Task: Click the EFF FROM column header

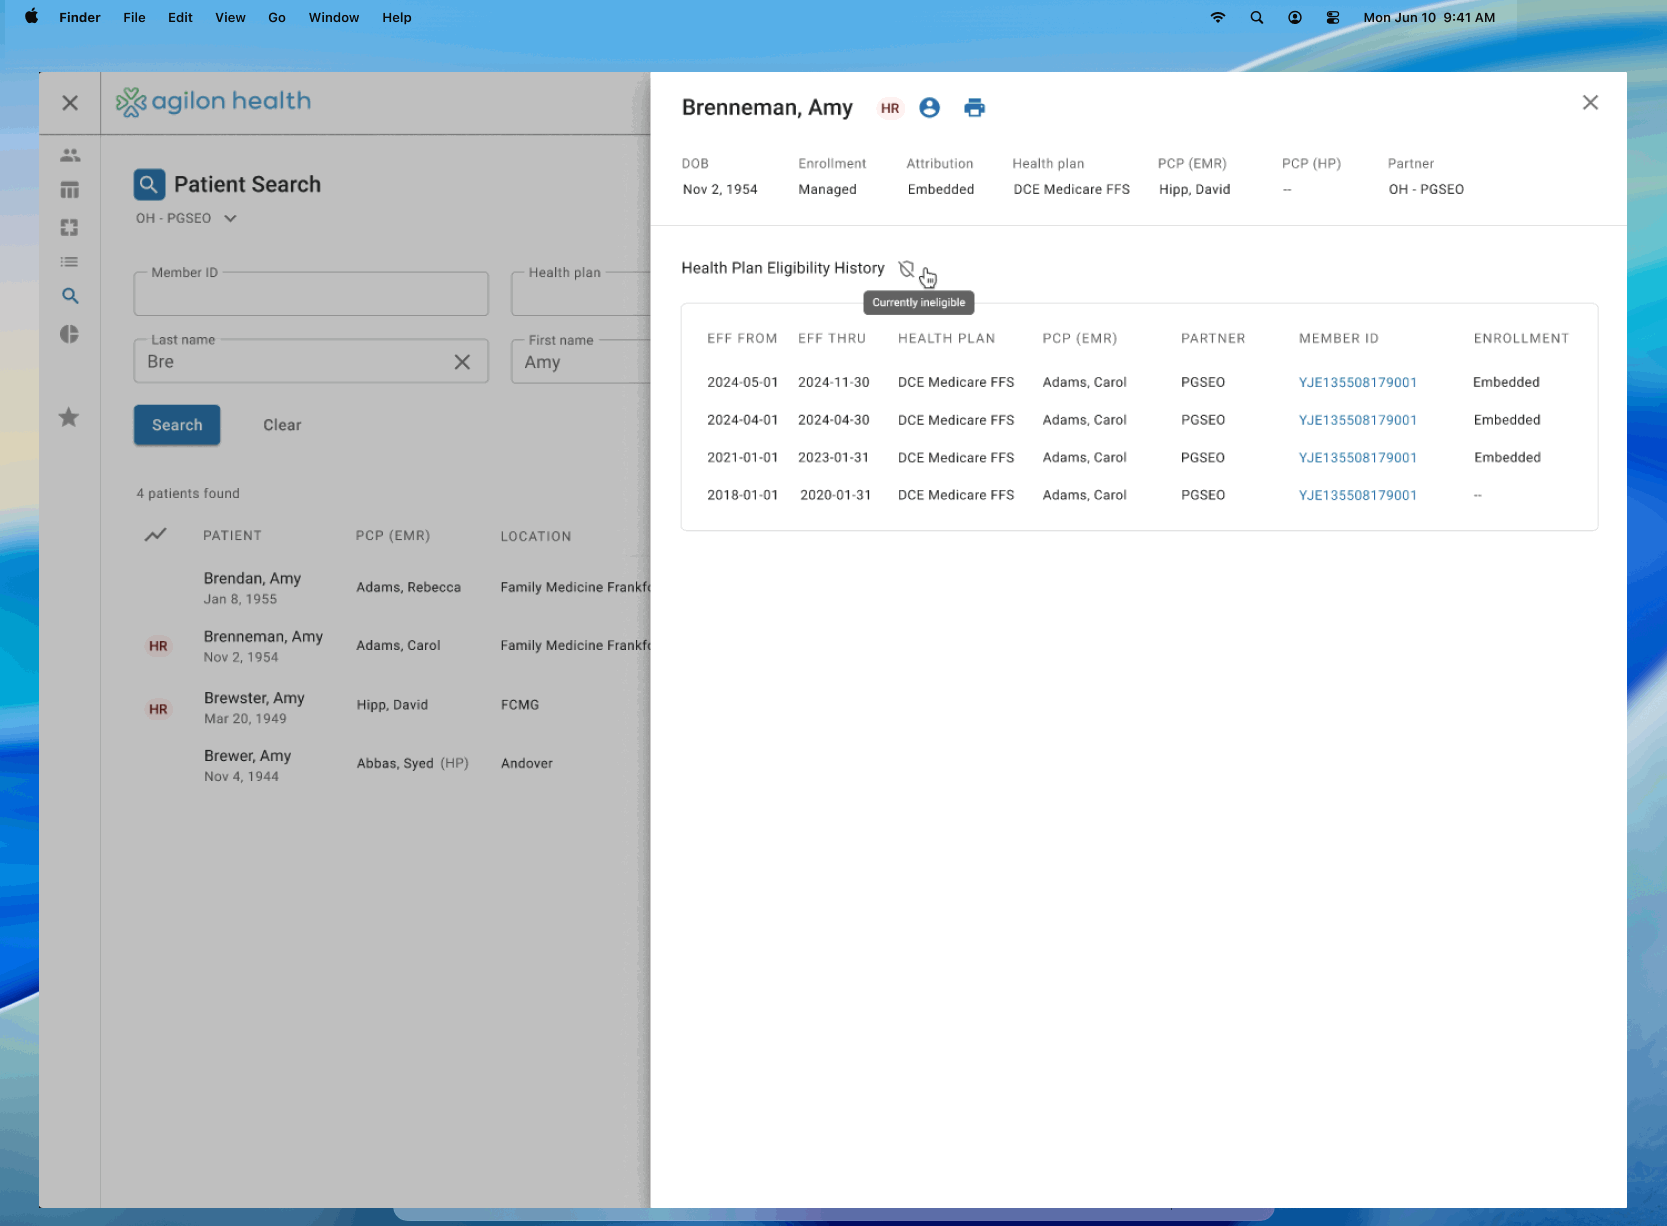Action: pos(742,338)
